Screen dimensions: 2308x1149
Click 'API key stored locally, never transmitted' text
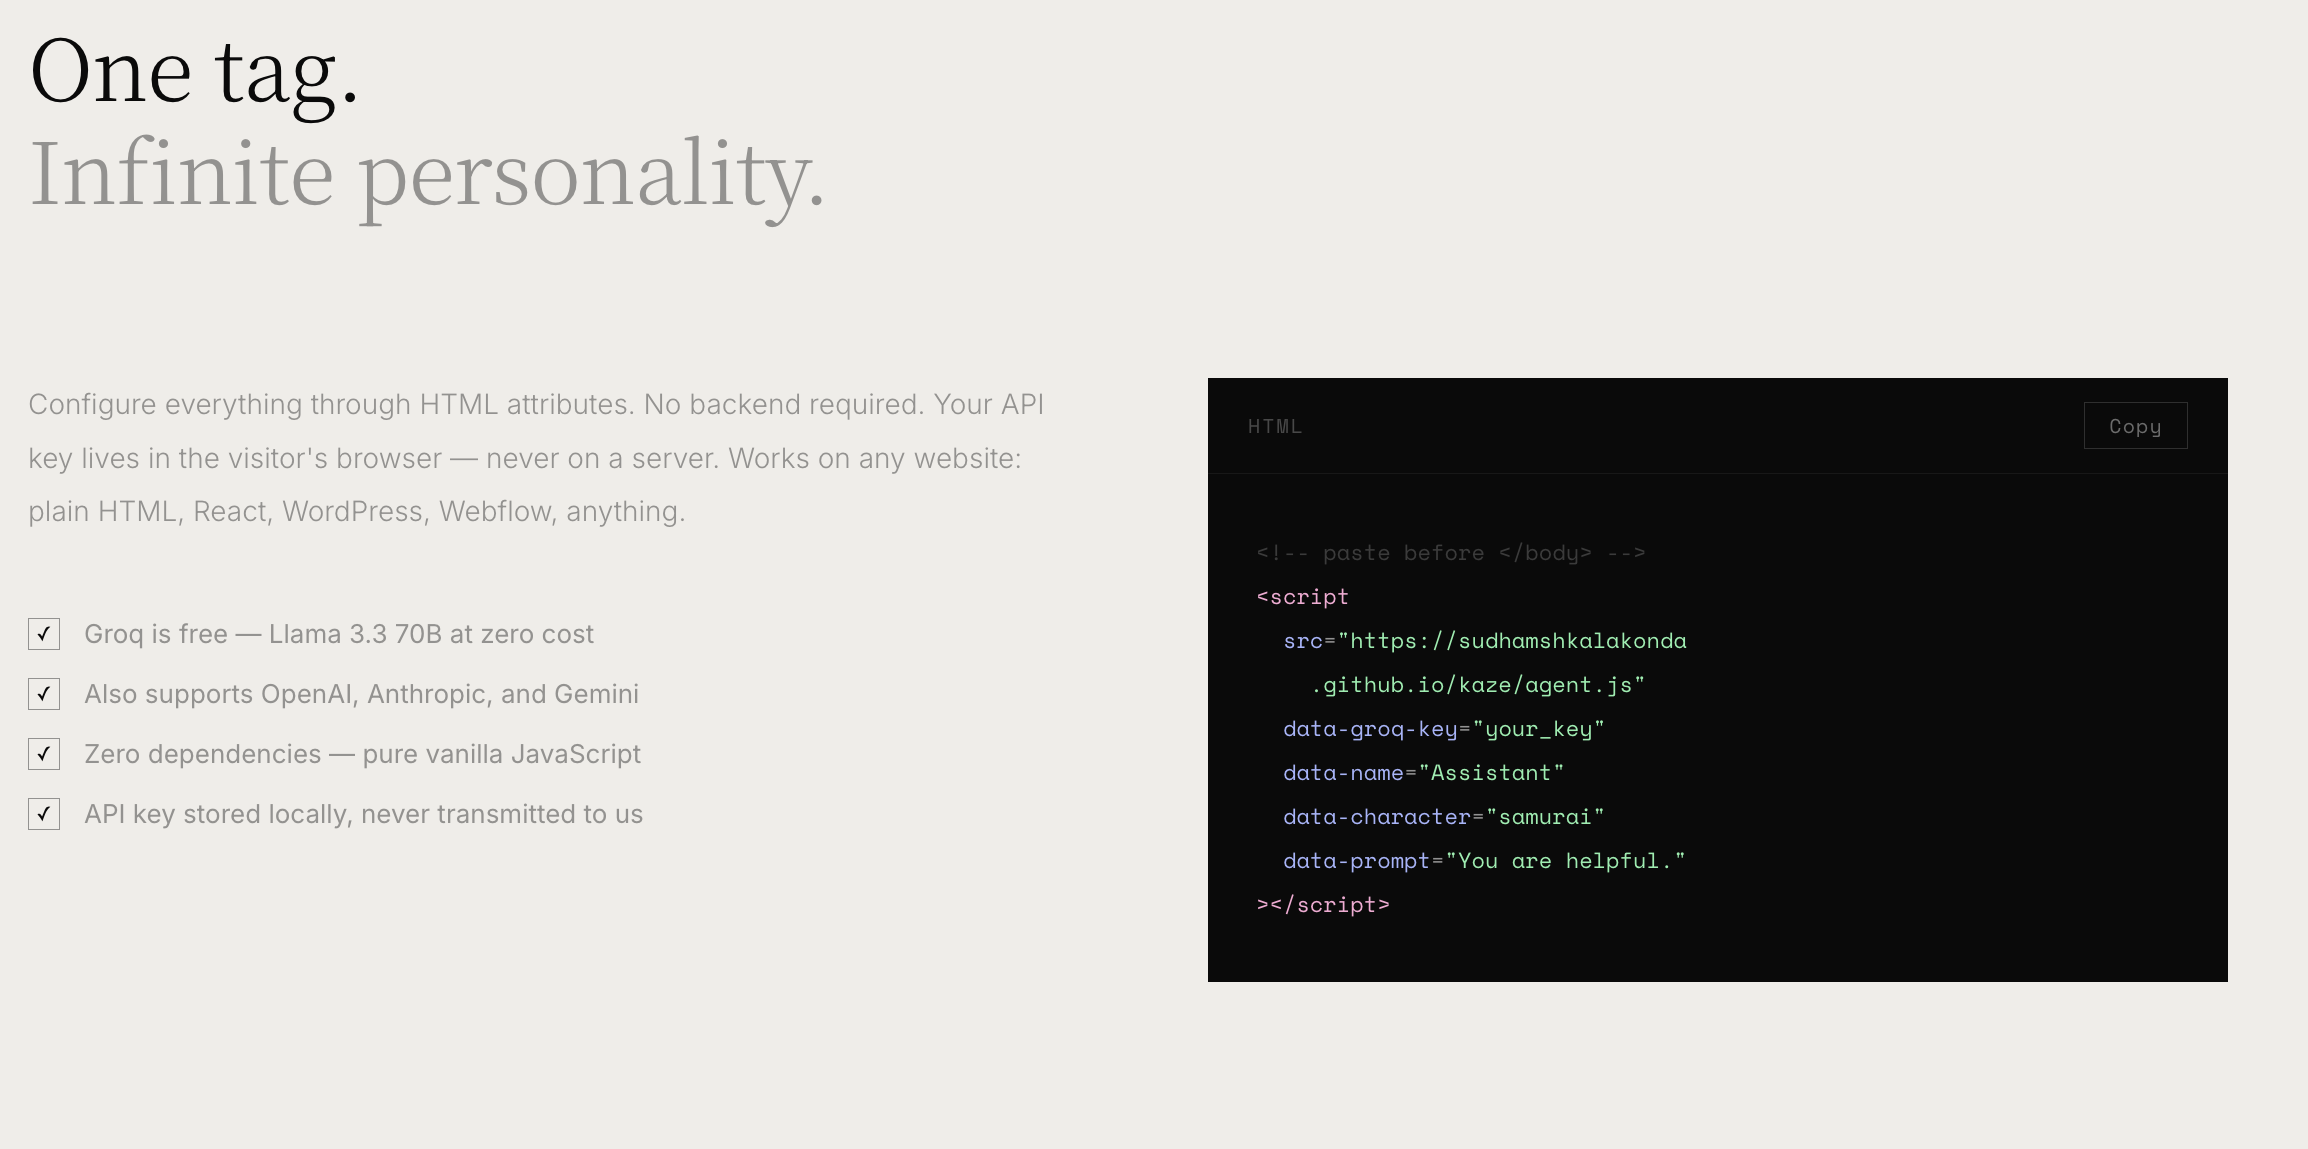(363, 814)
